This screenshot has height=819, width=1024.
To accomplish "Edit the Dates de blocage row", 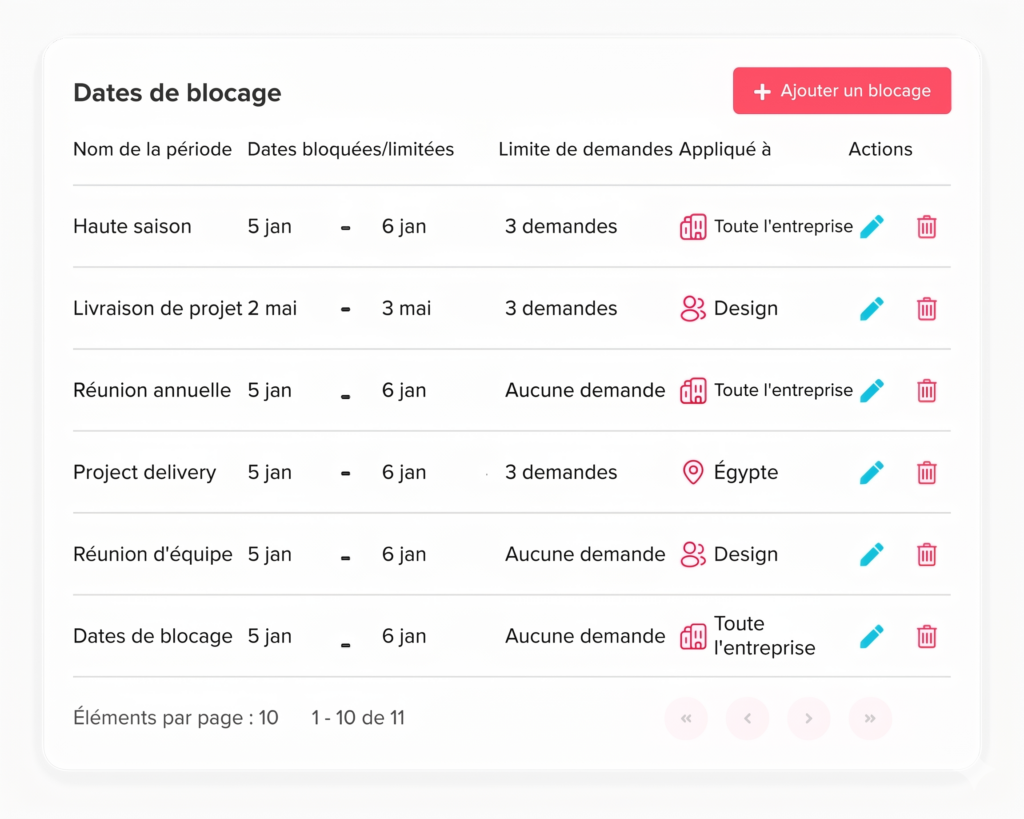I will click(x=872, y=636).
